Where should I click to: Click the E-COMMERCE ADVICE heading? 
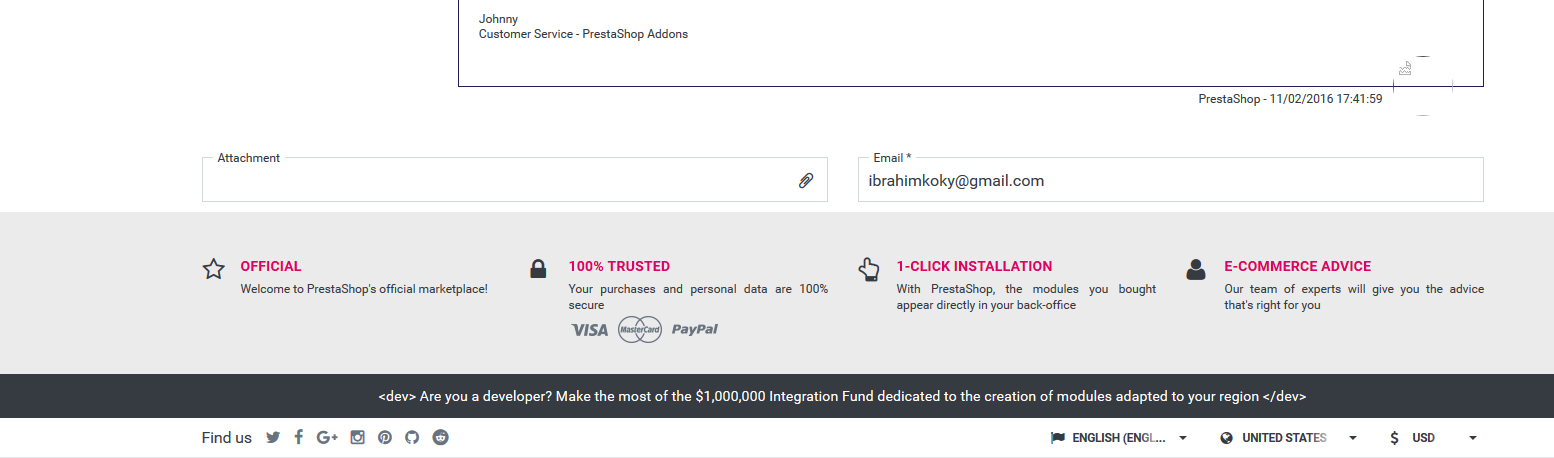pyautogui.click(x=1297, y=266)
